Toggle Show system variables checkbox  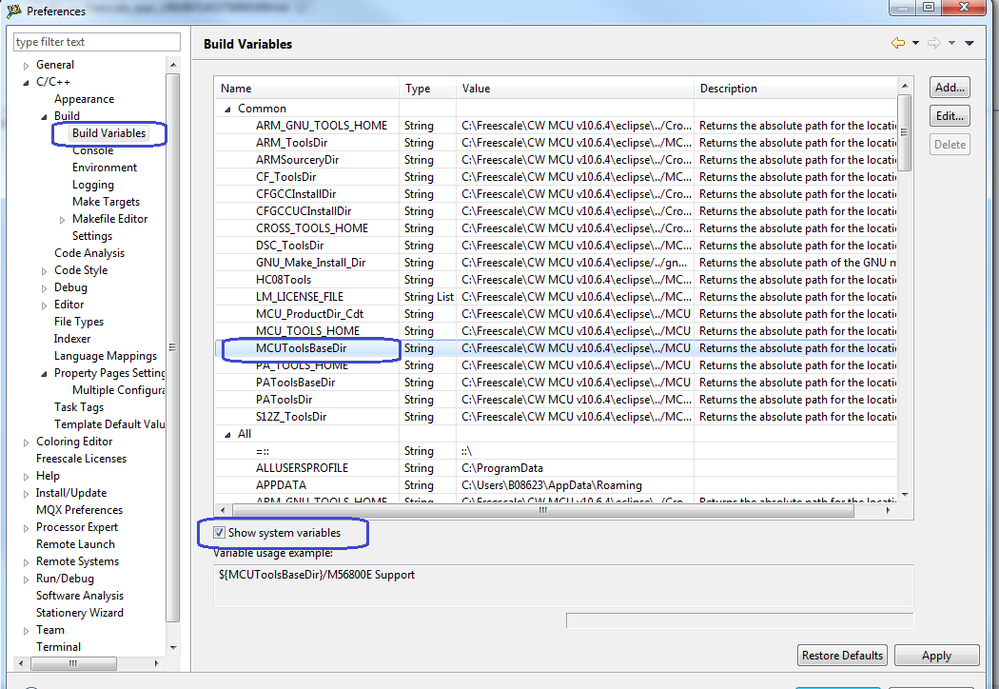tap(219, 533)
